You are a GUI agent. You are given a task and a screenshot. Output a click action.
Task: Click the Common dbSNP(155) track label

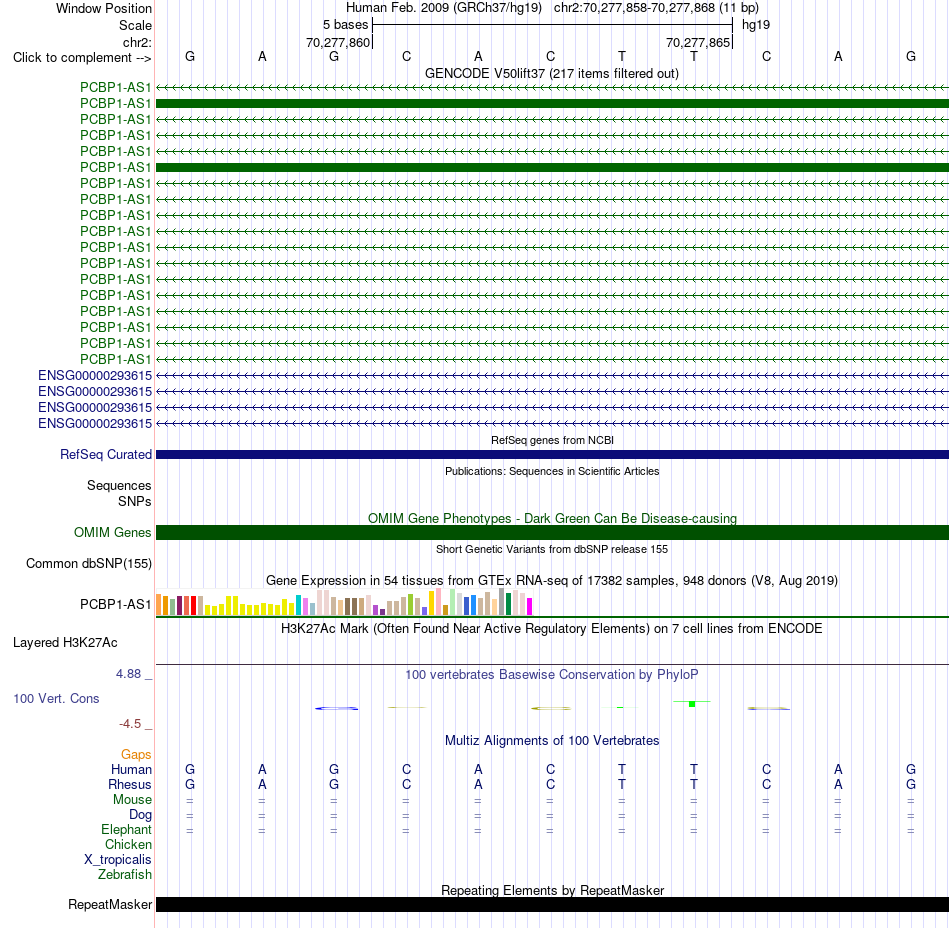[x=88, y=563]
